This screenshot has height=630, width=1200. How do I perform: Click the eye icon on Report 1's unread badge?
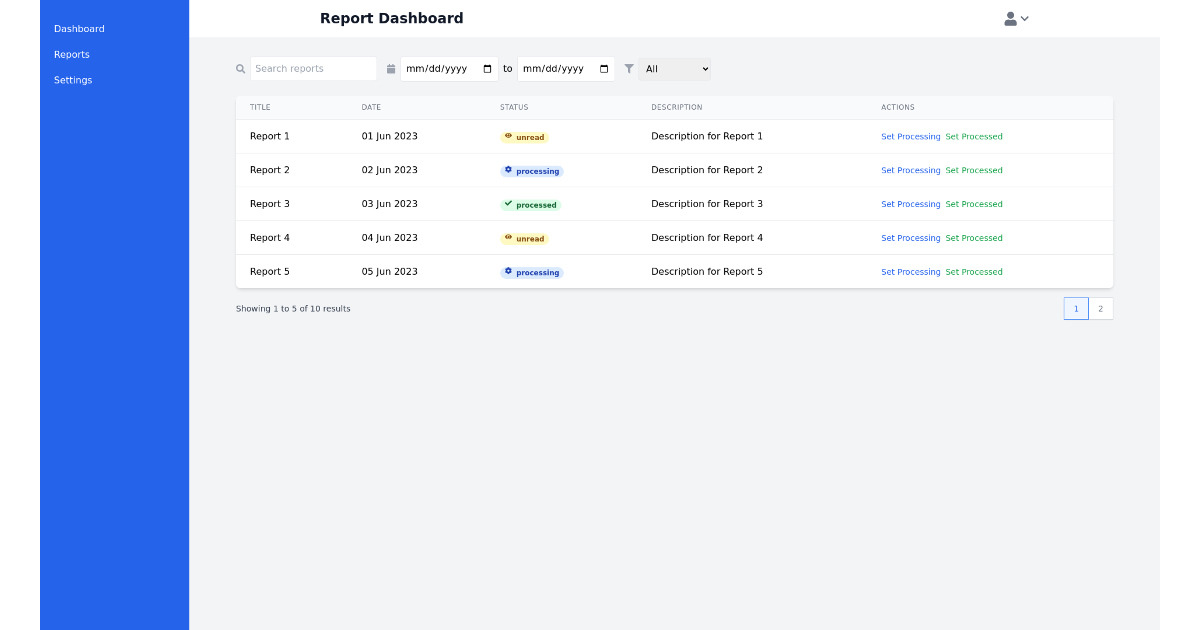510,136
